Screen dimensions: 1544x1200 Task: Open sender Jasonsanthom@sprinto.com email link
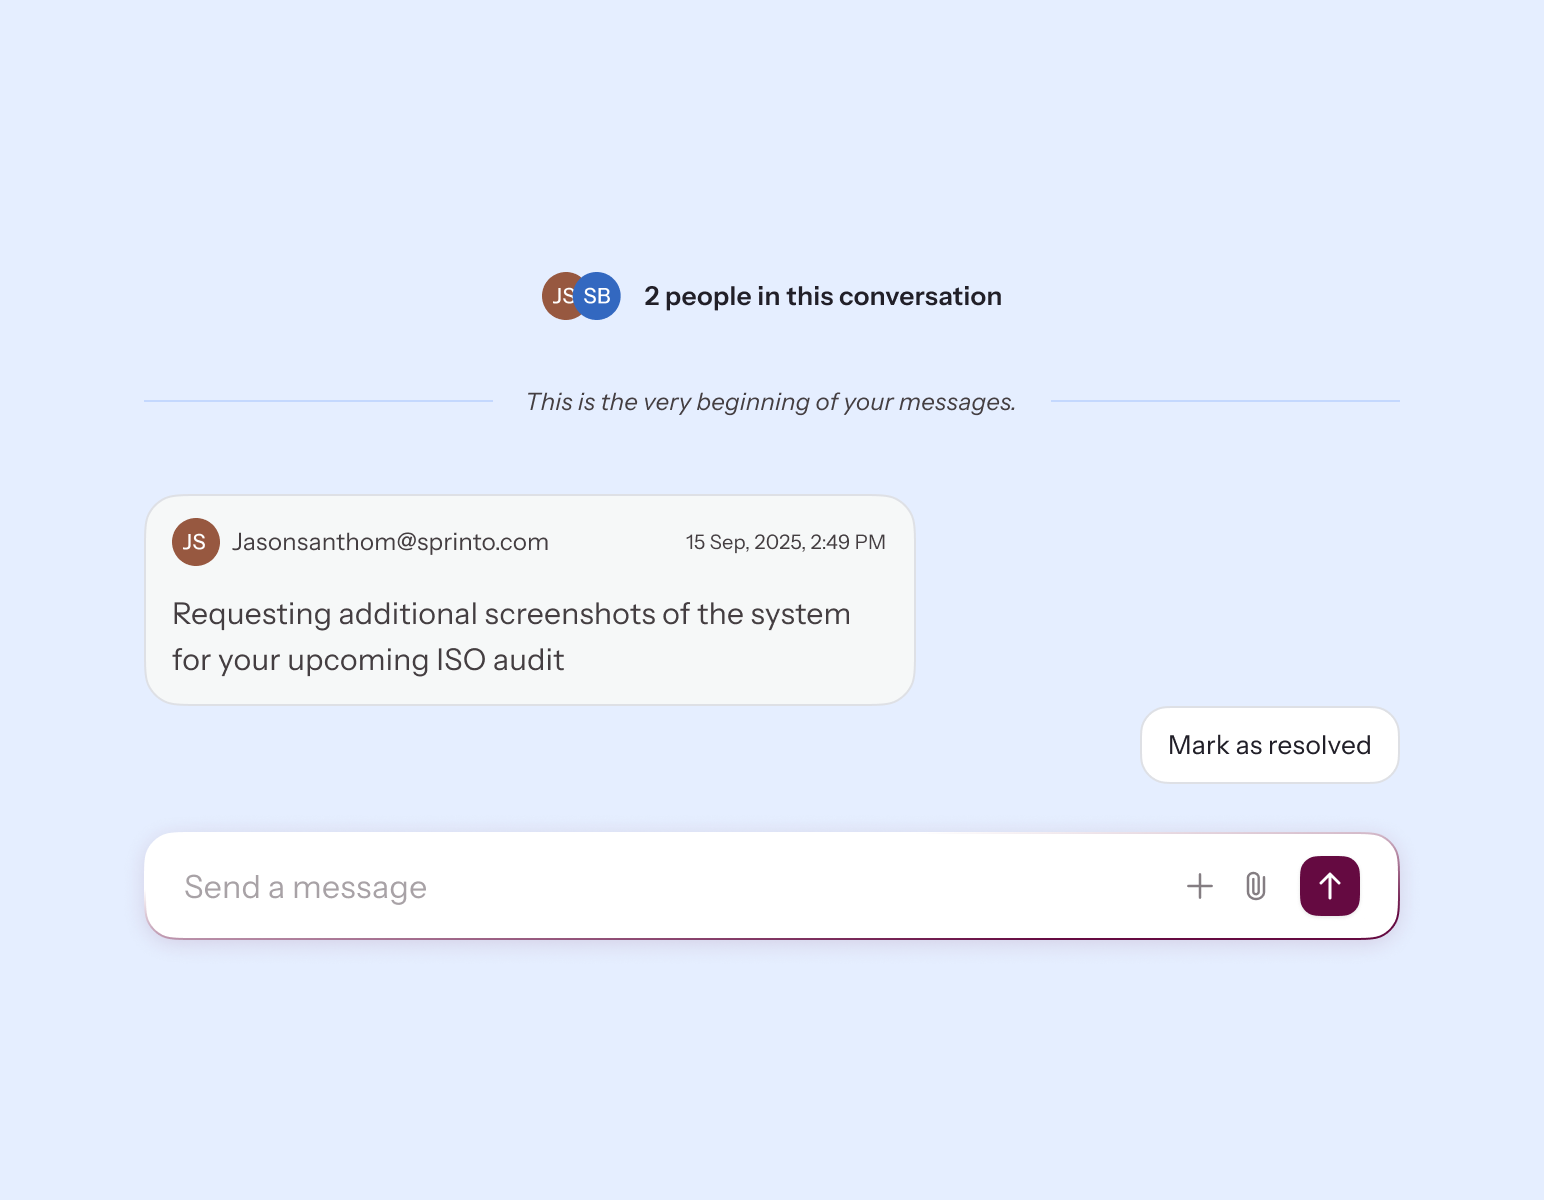(390, 542)
